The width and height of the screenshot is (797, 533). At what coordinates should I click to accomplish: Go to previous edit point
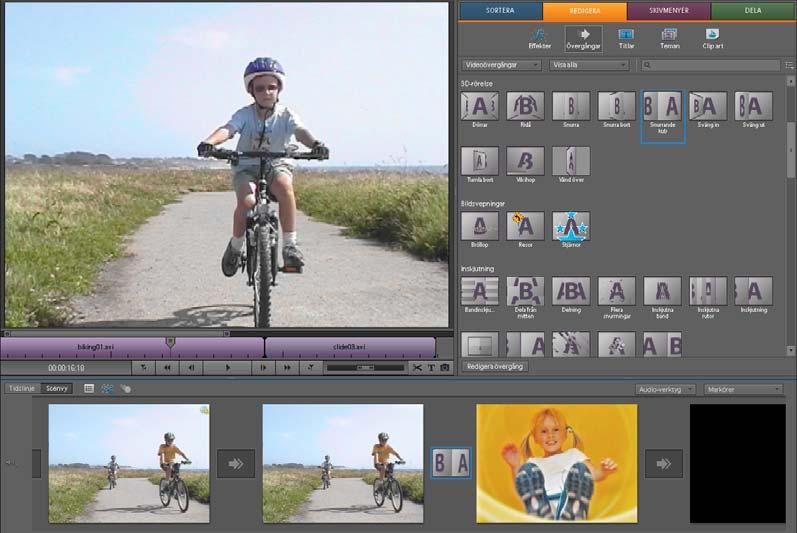144,367
